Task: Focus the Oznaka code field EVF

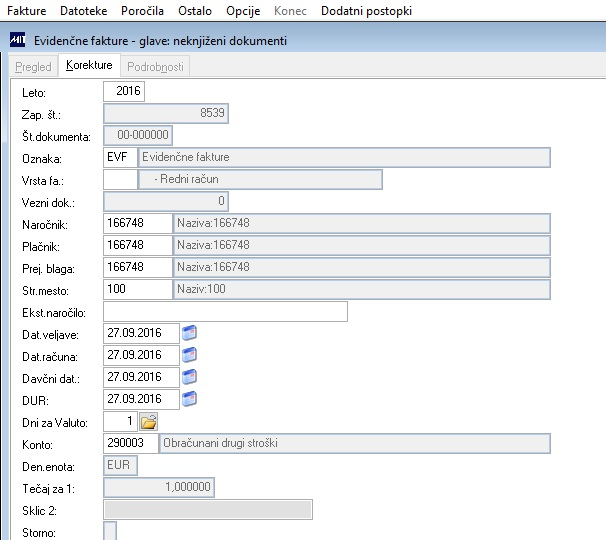Action: click(x=120, y=157)
